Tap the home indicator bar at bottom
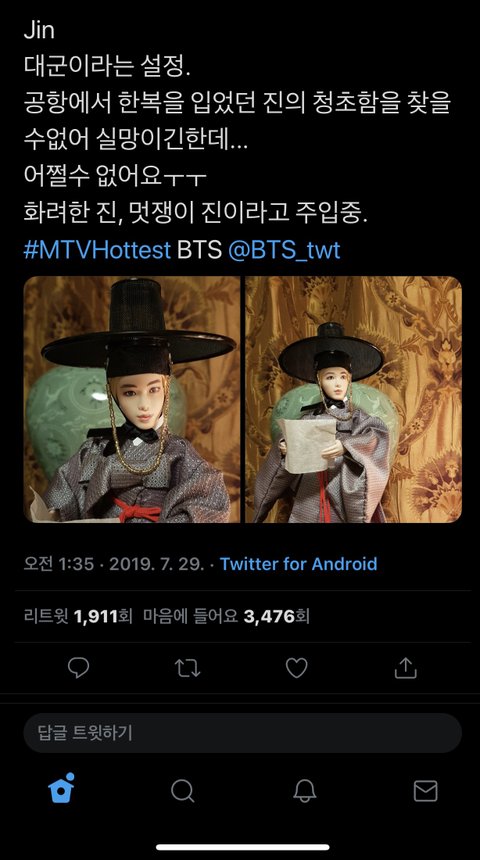 point(242,847)
